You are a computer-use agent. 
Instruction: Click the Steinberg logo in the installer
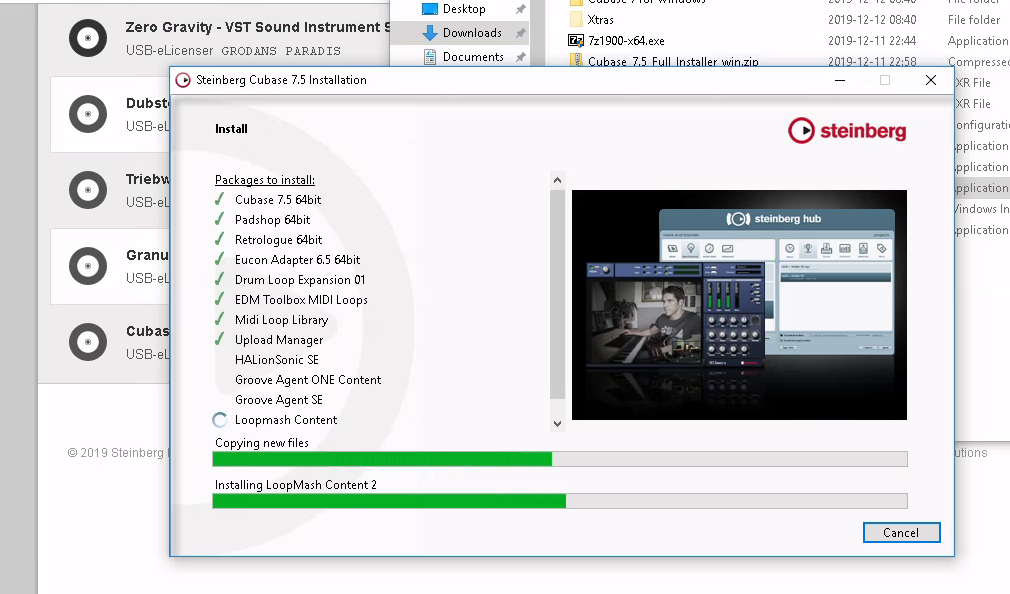pyautogui.click(x=847, y=131)
